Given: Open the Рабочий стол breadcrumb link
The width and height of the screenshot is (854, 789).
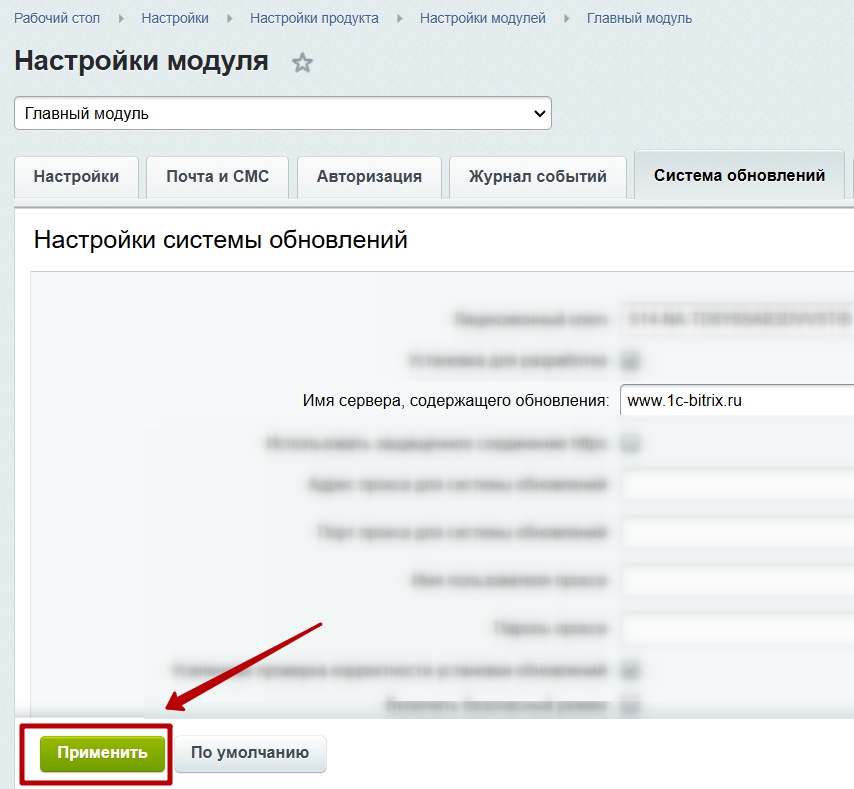Looking at the screenshot, I should (x=56, y=18).
